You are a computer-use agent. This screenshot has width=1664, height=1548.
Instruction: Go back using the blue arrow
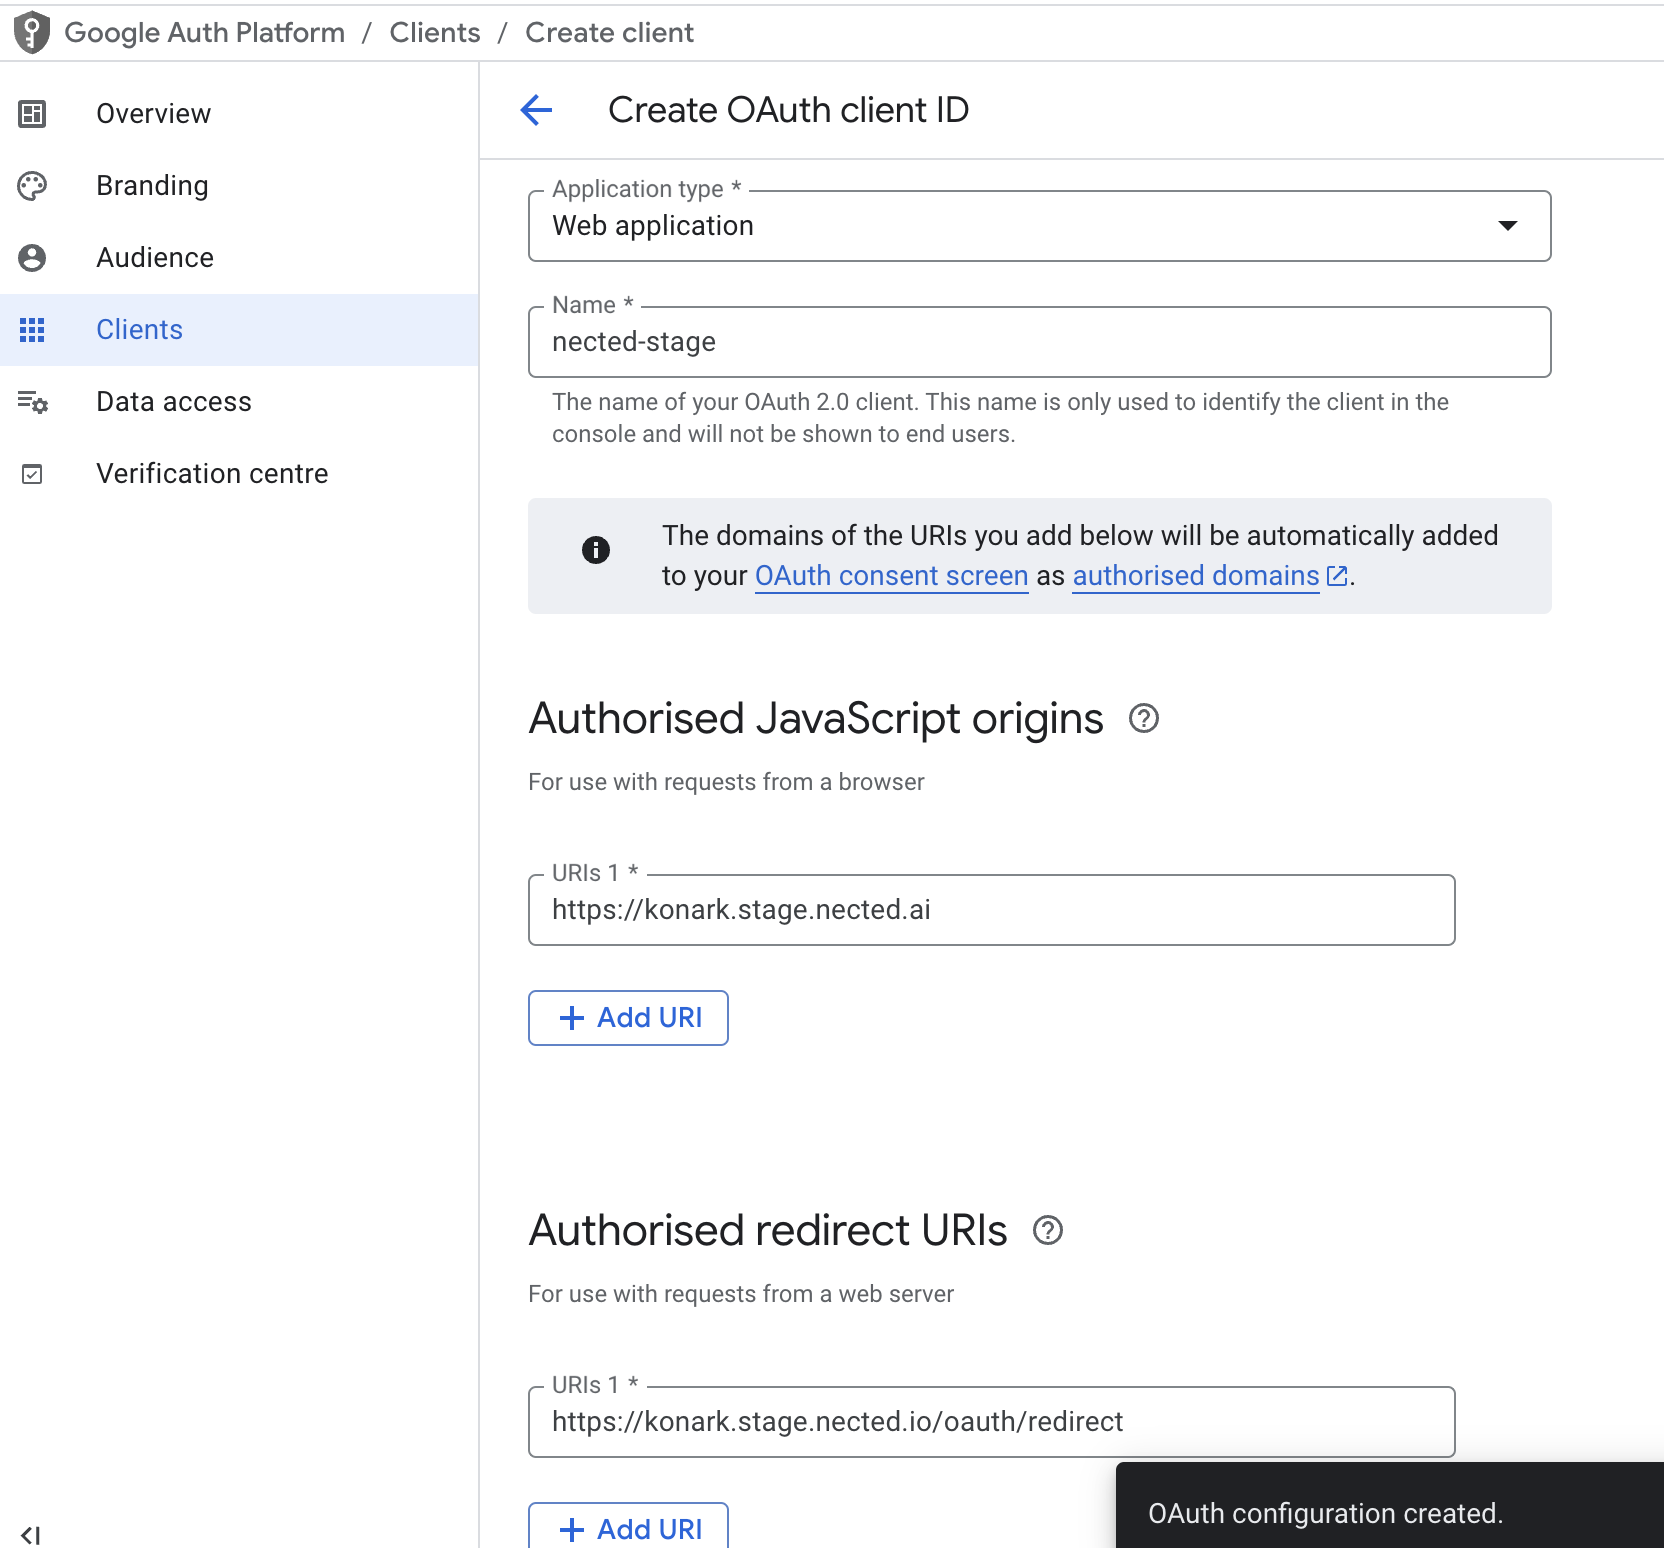coord(537,110)
